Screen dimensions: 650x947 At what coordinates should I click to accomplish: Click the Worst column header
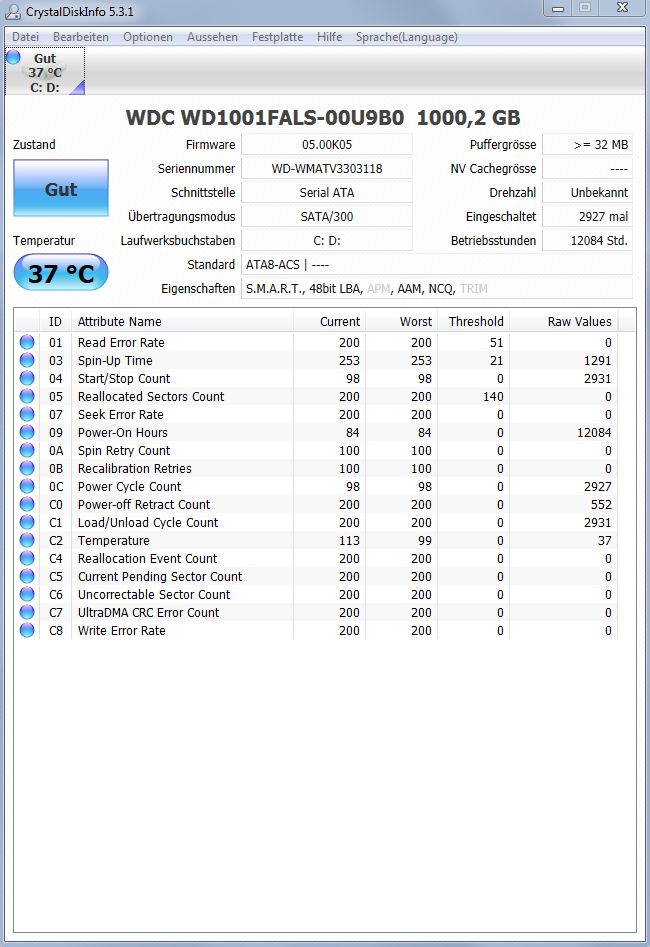point(402,321)
